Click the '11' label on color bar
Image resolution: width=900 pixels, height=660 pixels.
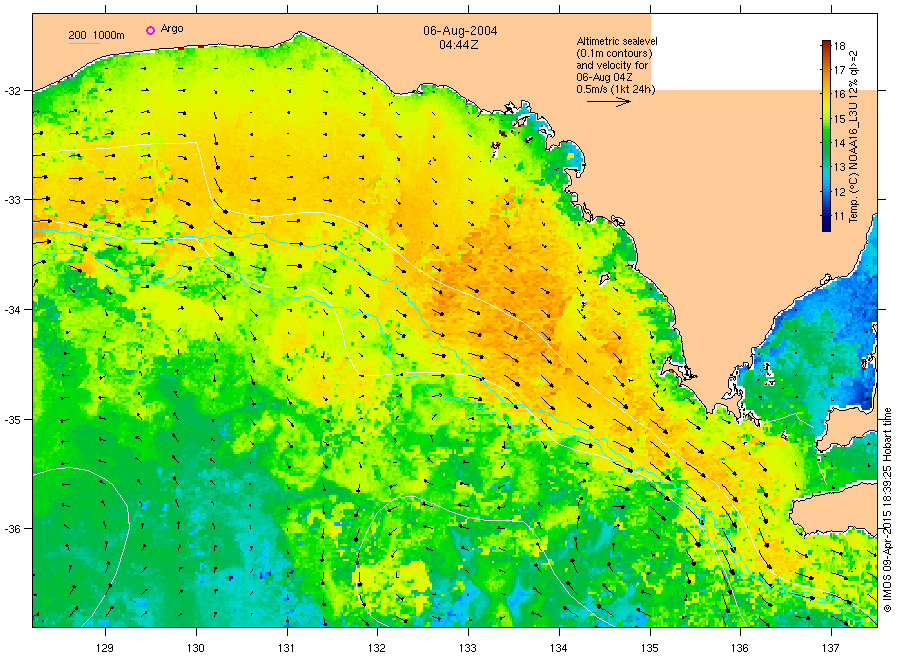[839, 216]
